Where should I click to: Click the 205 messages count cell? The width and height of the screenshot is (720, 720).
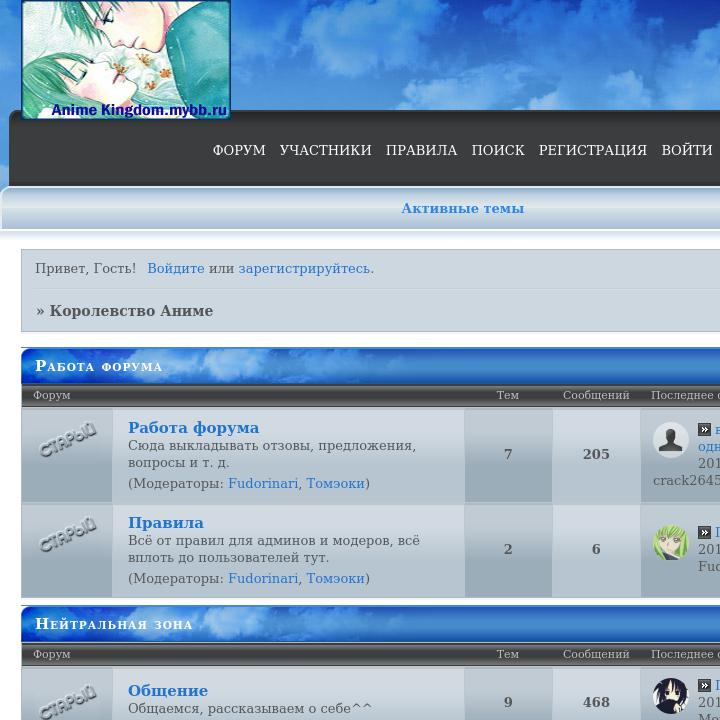point(596,454)
